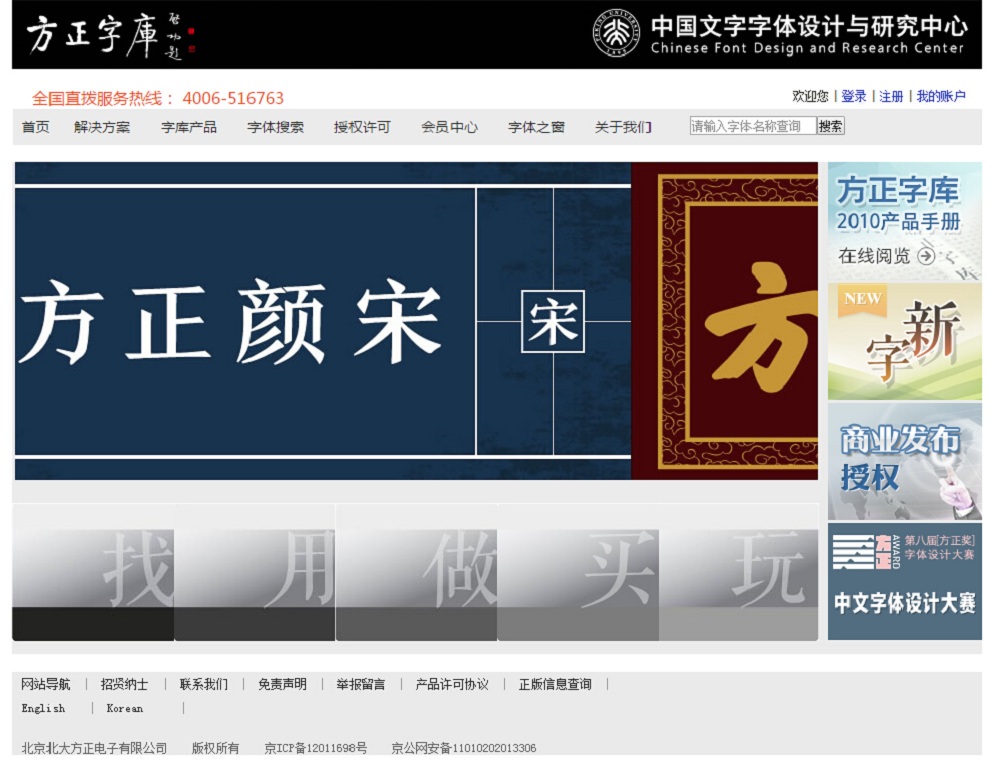Open 举报留言 footer link
The width and height of the screenshot is (1000, 775).
[361, 684]
